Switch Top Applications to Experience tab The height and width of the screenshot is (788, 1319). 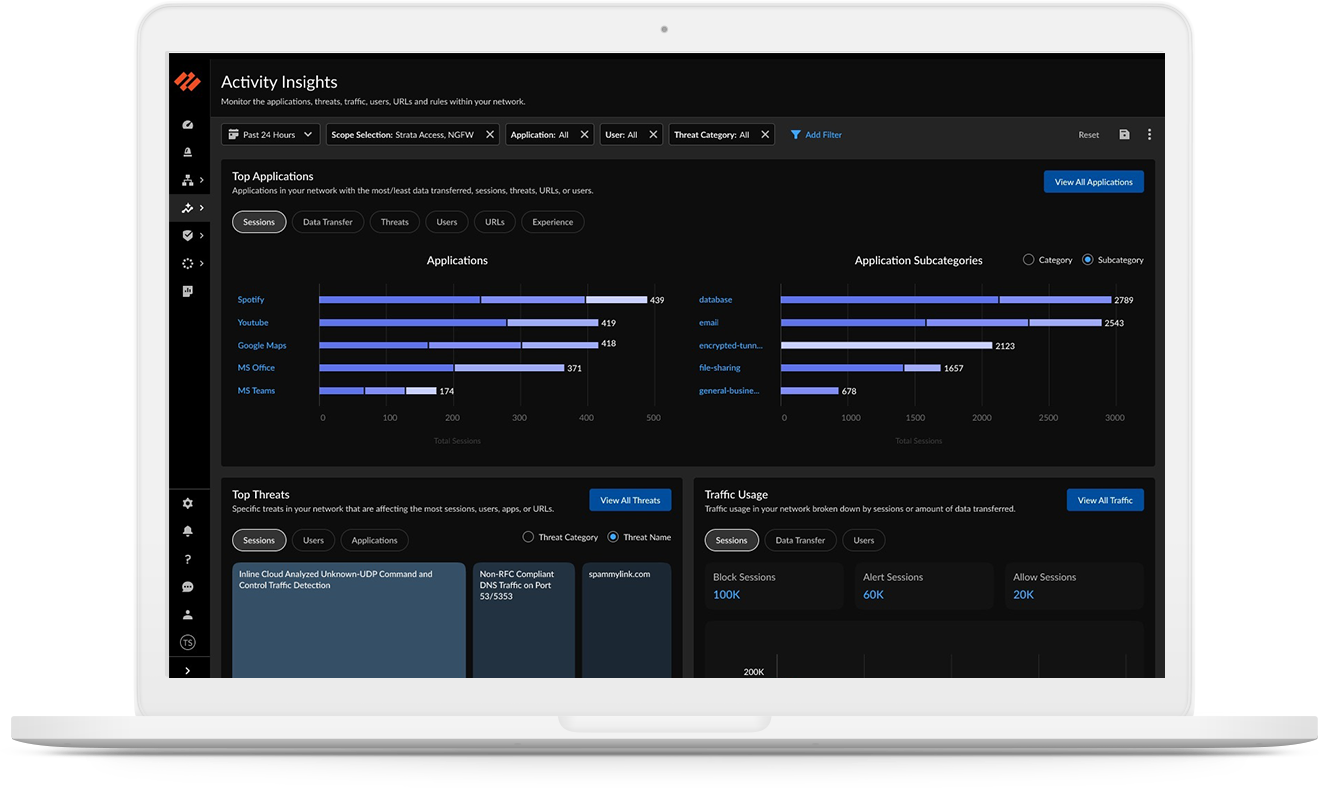552,222
